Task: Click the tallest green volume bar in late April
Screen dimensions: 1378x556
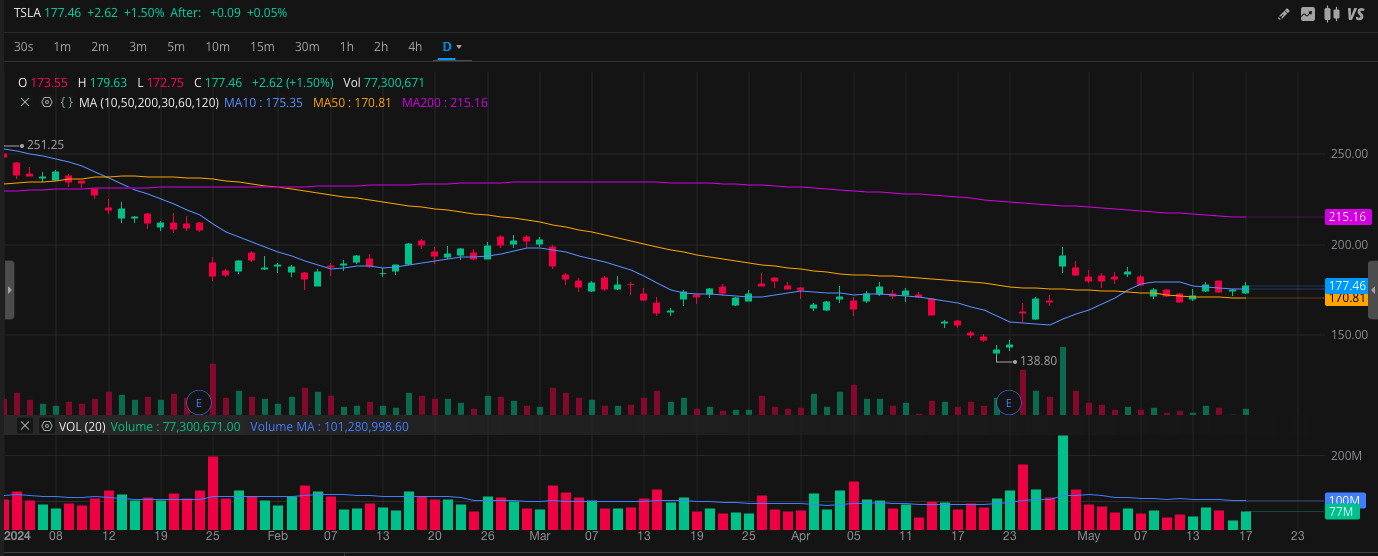Action: coord(1062,483)
